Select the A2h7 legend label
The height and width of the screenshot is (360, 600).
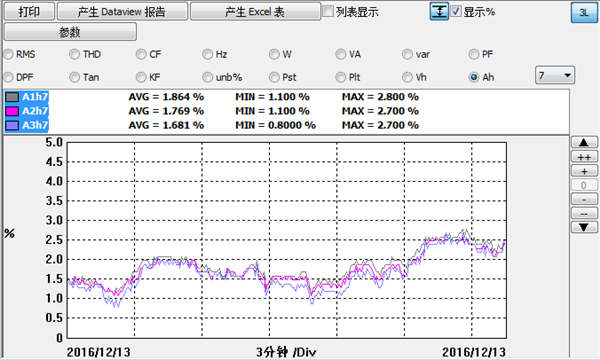coord(35,111)
